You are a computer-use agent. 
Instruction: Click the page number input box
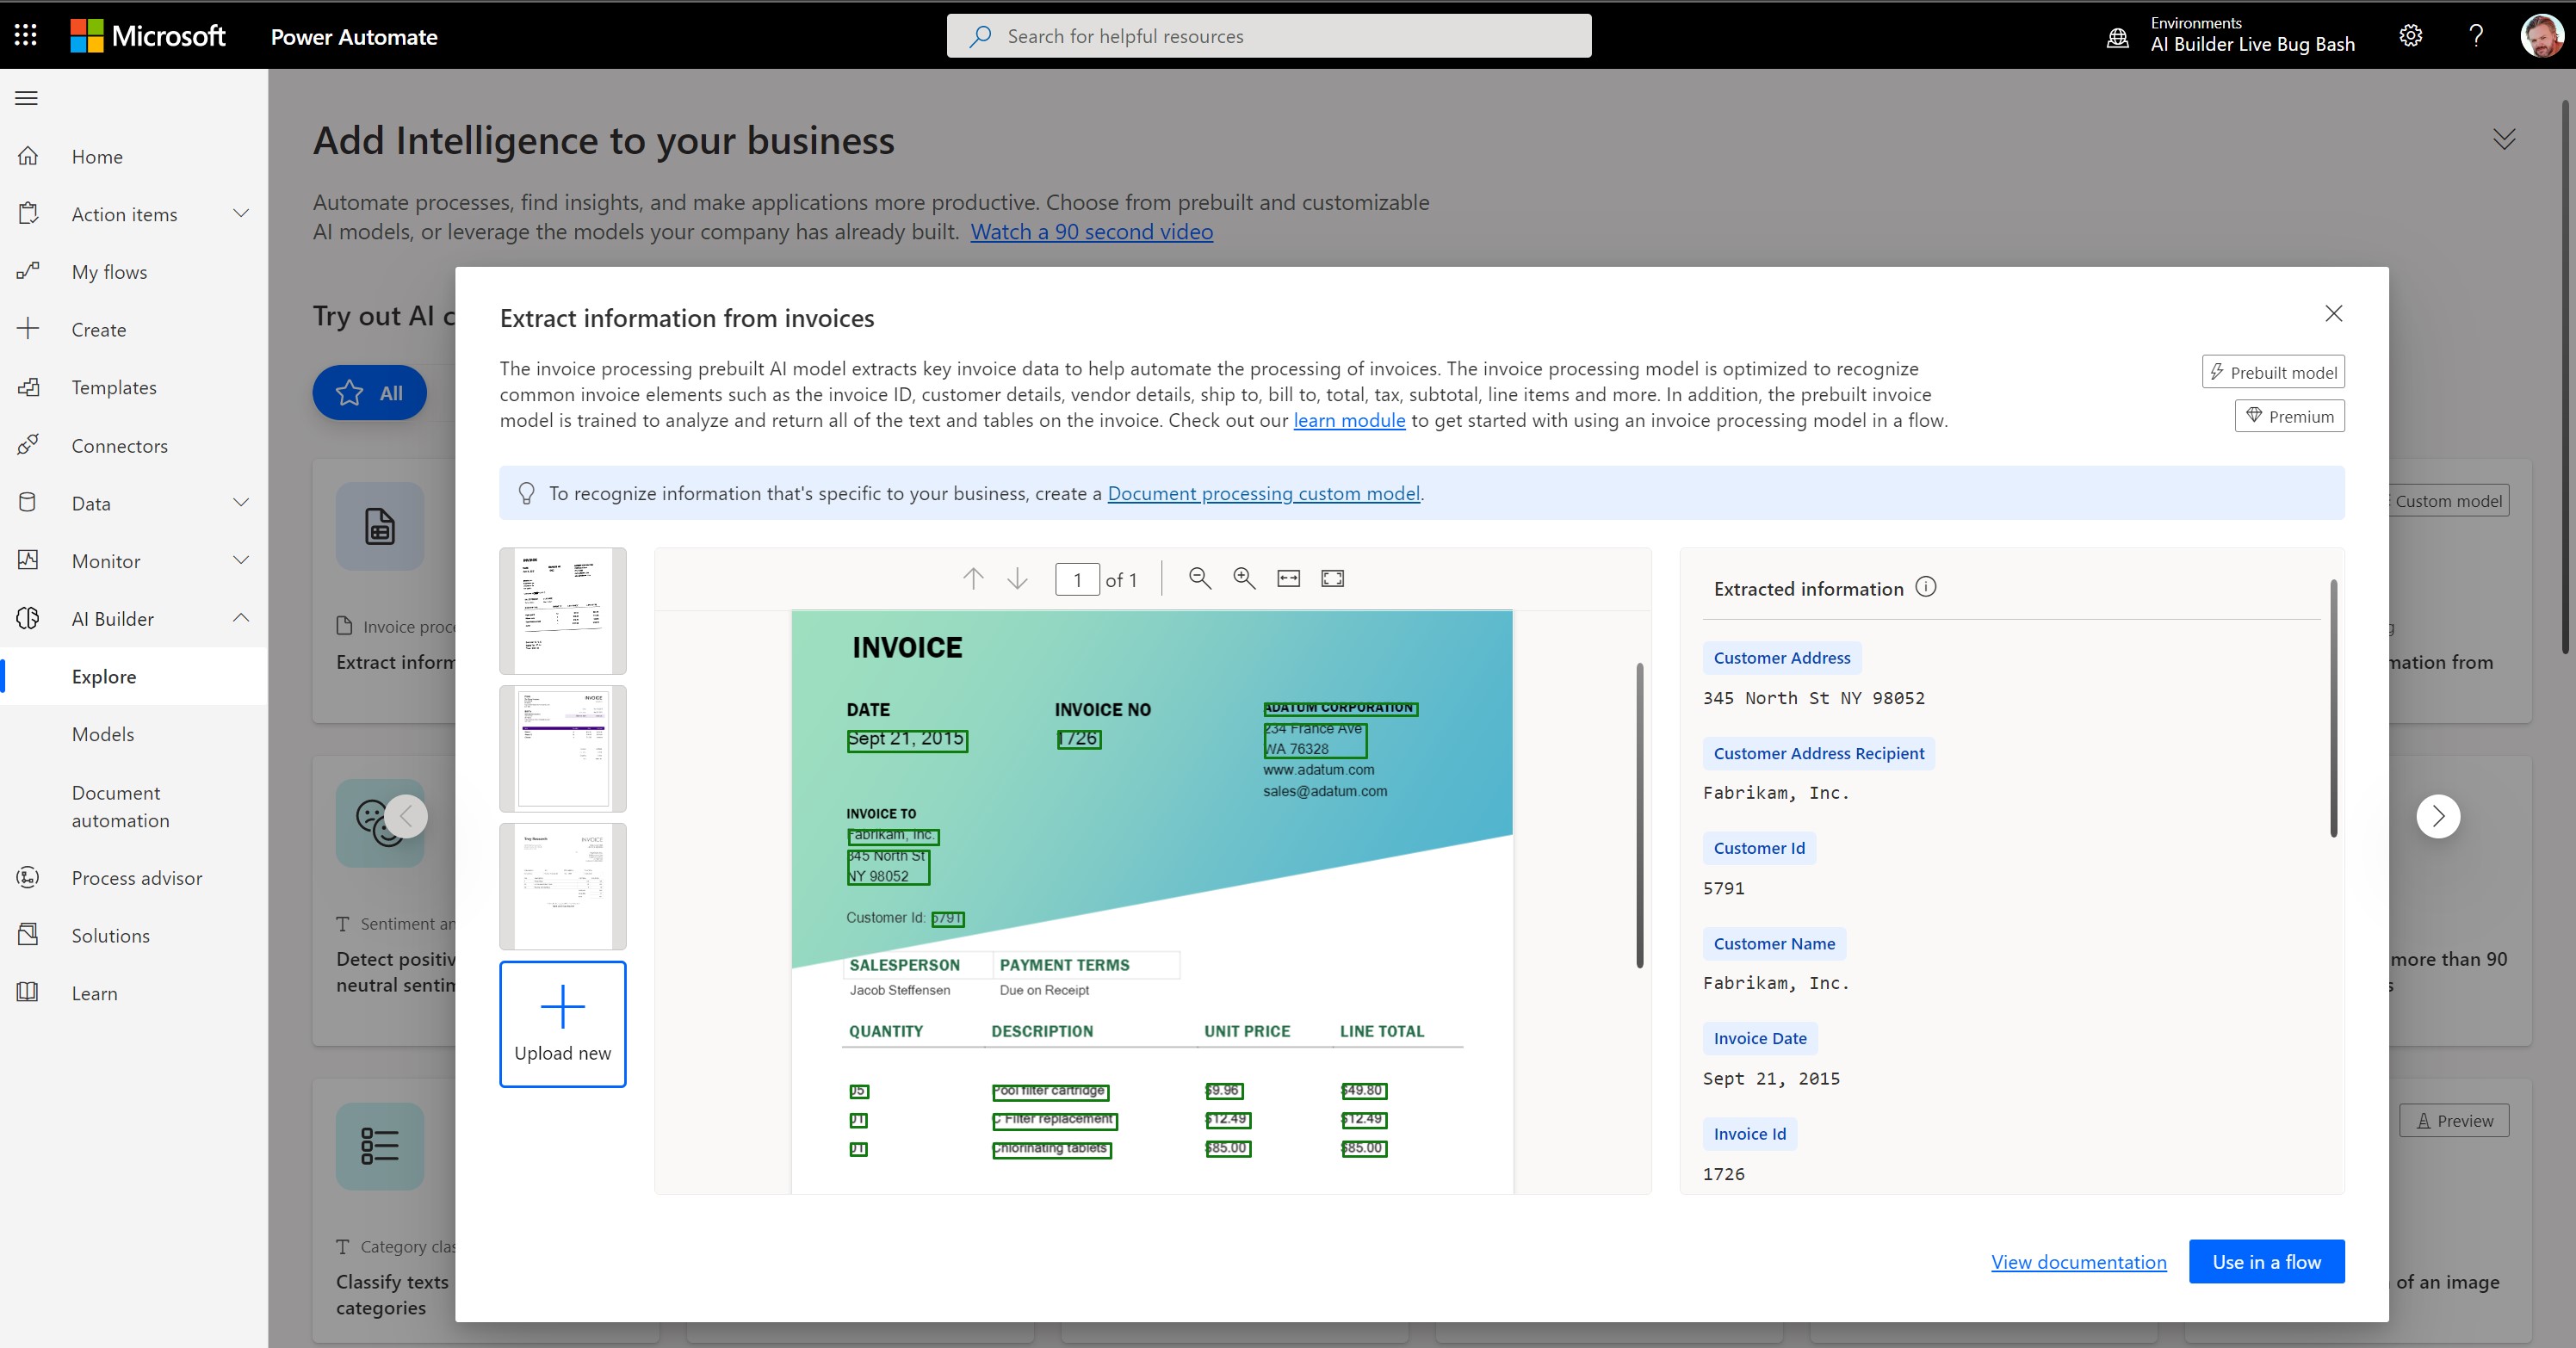[x=1077, y=579]
